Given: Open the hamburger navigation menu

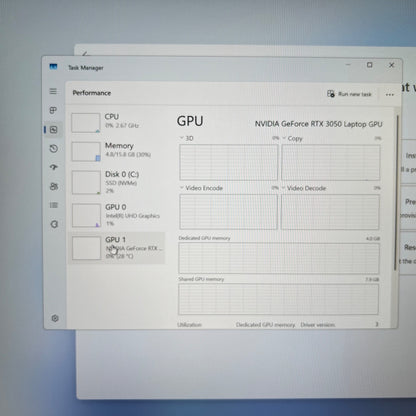Looking at the screenshot, I should (x=53, y=91).
